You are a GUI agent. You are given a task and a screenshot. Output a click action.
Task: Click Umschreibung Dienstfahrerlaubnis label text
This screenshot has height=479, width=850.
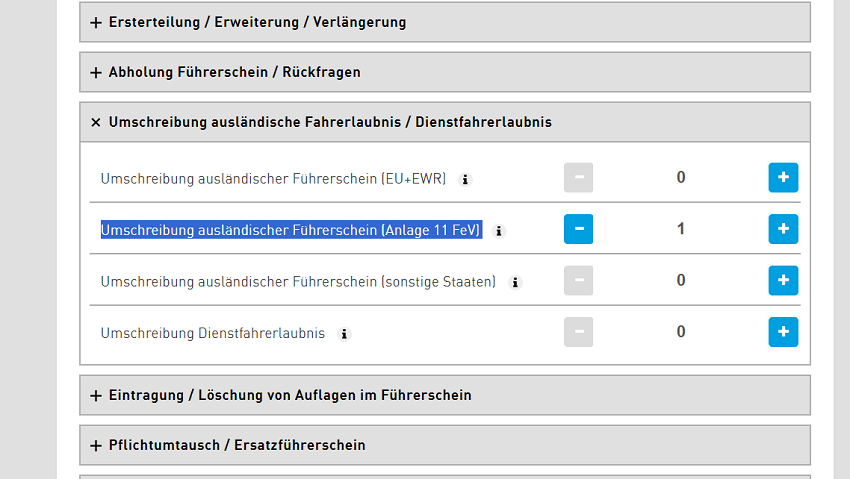tap(212, 333)
